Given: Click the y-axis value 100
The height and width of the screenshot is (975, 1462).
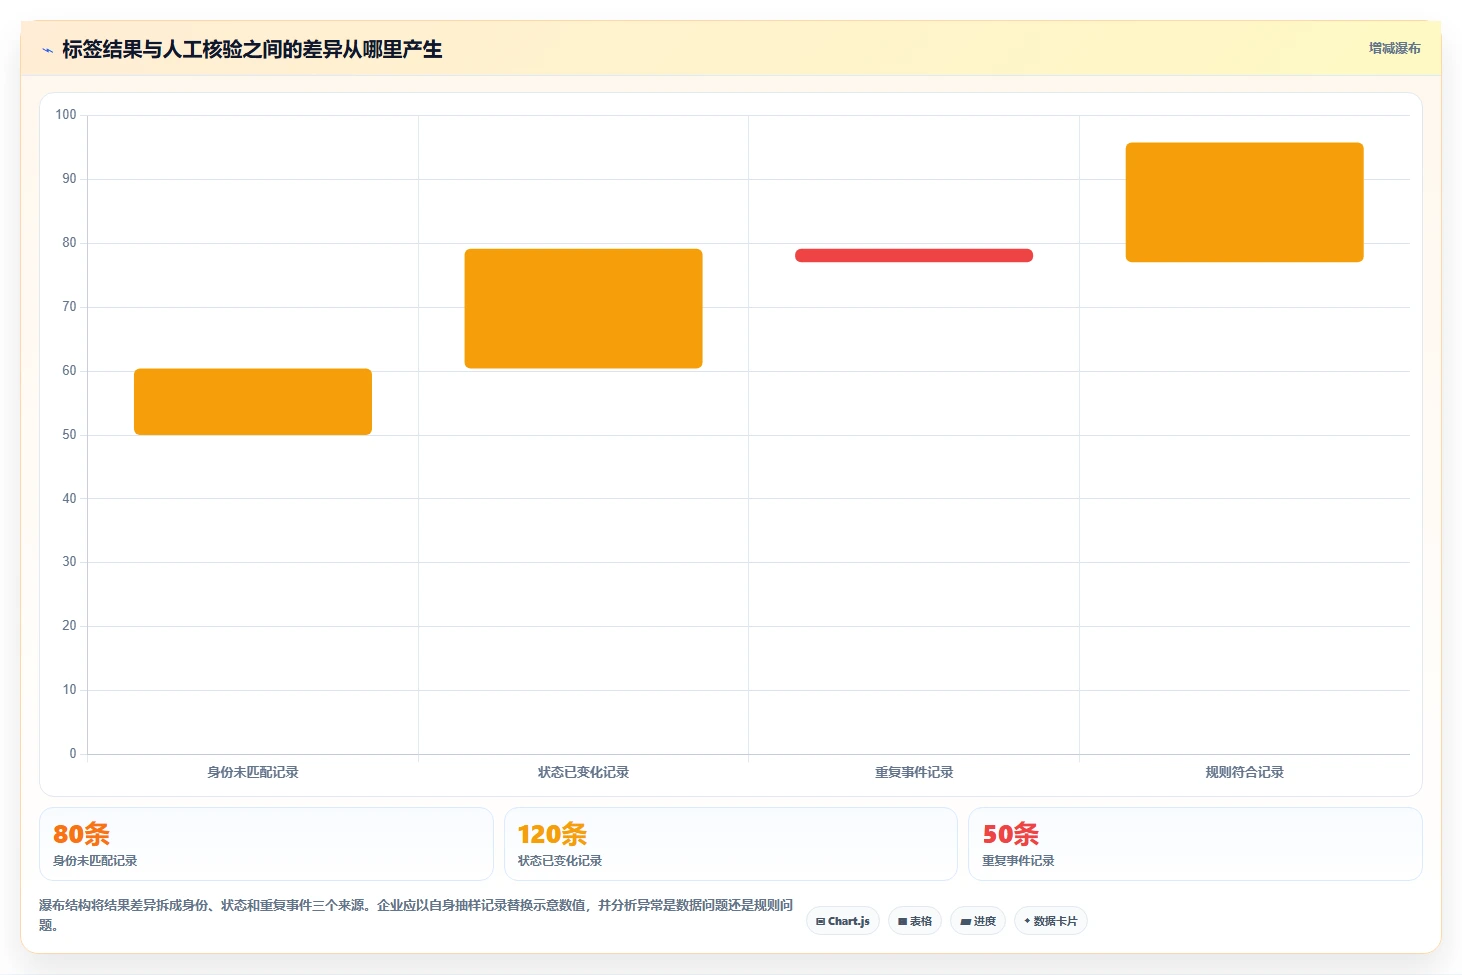Looking at the screenshot, I should (66, 115).
